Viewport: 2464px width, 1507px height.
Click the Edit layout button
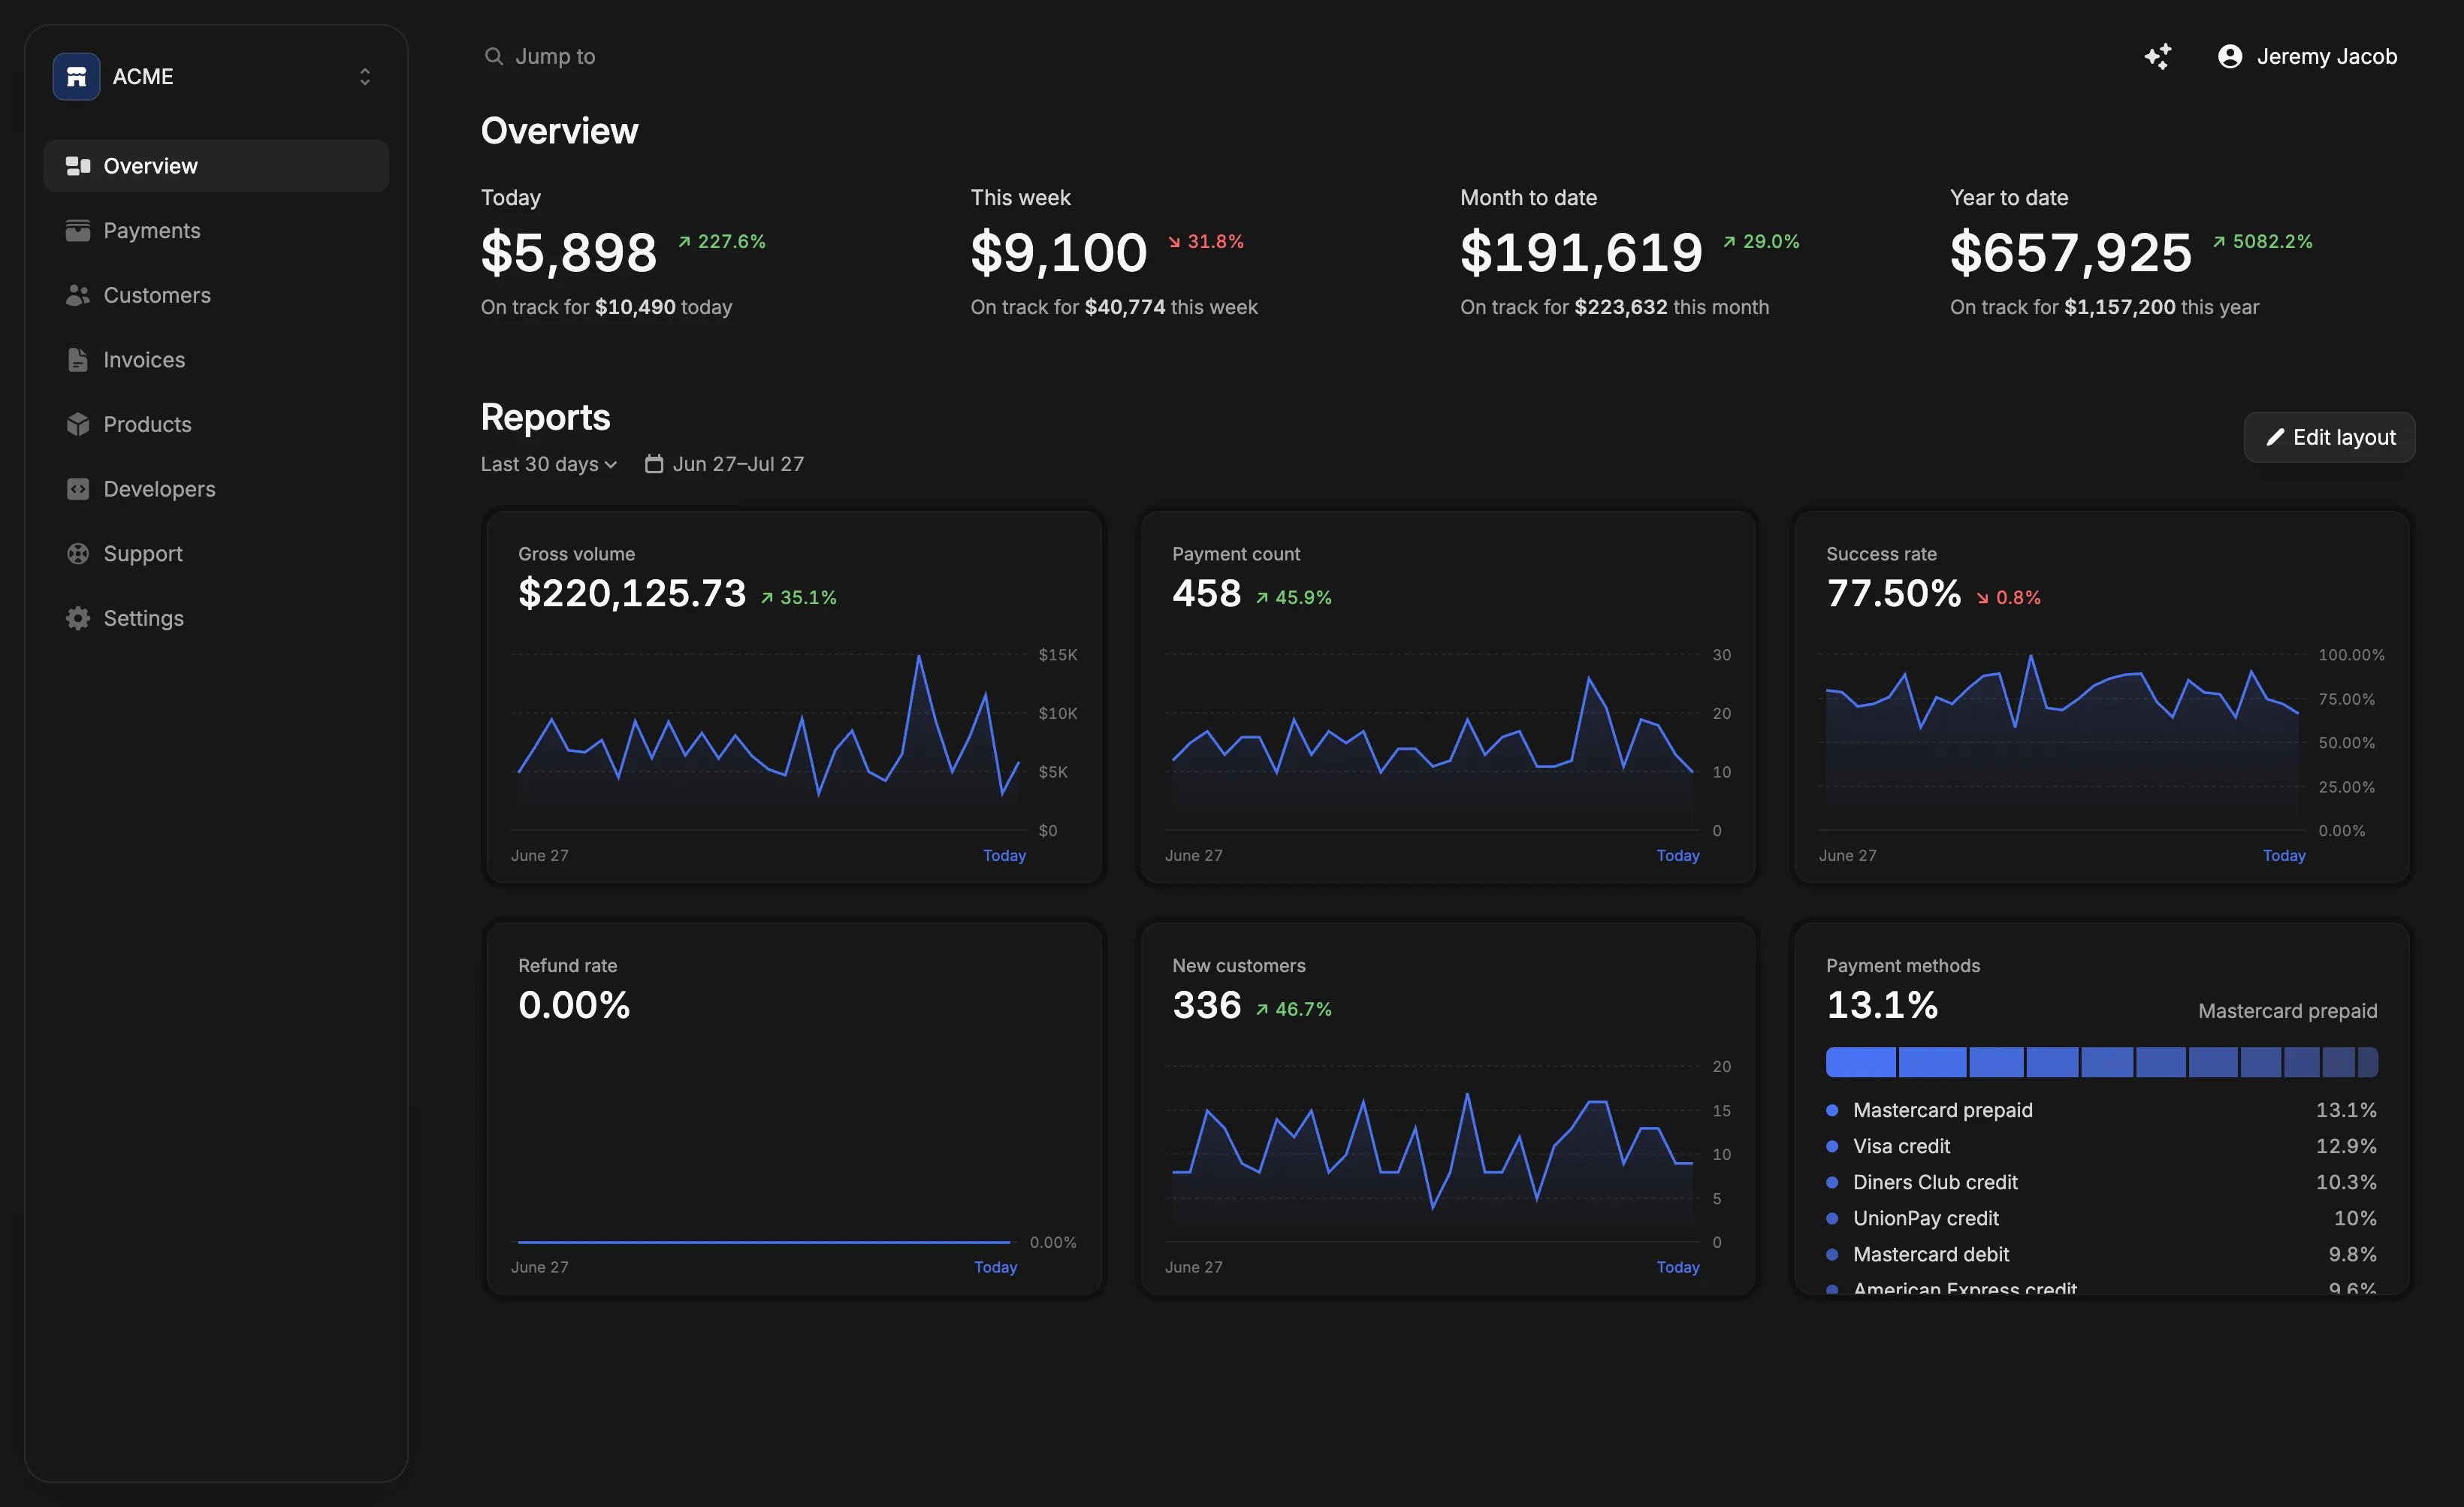[2329, 437]
